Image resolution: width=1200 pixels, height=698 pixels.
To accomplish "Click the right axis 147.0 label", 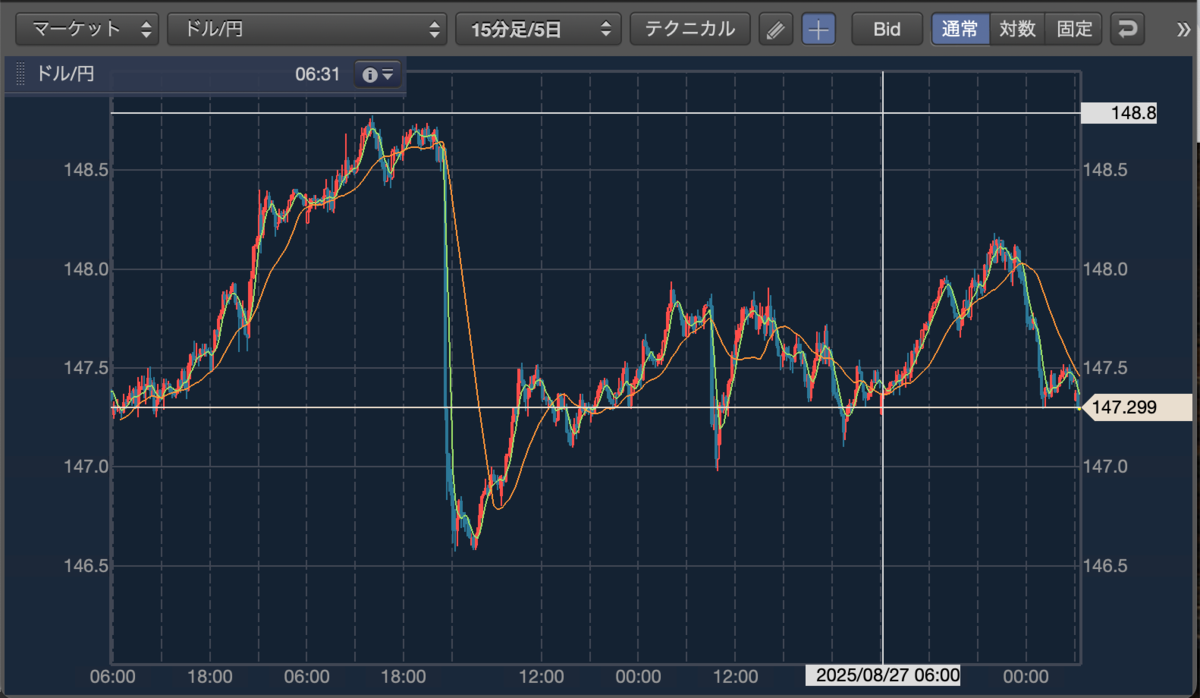I will pyautogui.click(x=1105, y=467).
